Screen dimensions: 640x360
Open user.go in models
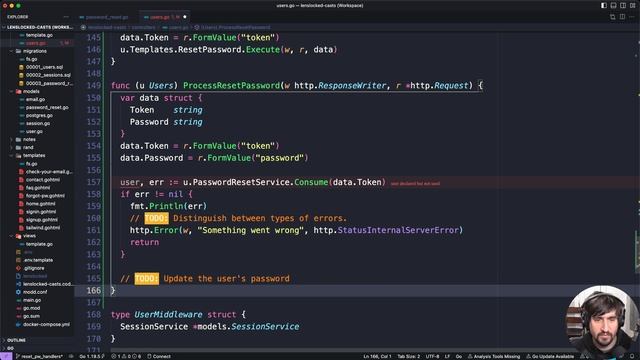tap(34, 131)
